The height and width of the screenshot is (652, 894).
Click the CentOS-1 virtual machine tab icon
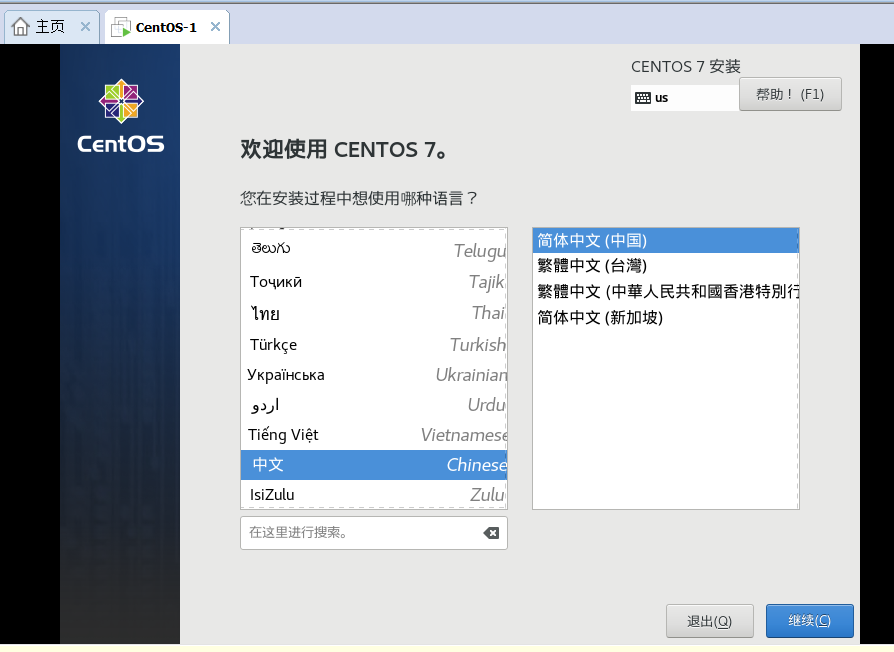120,27
